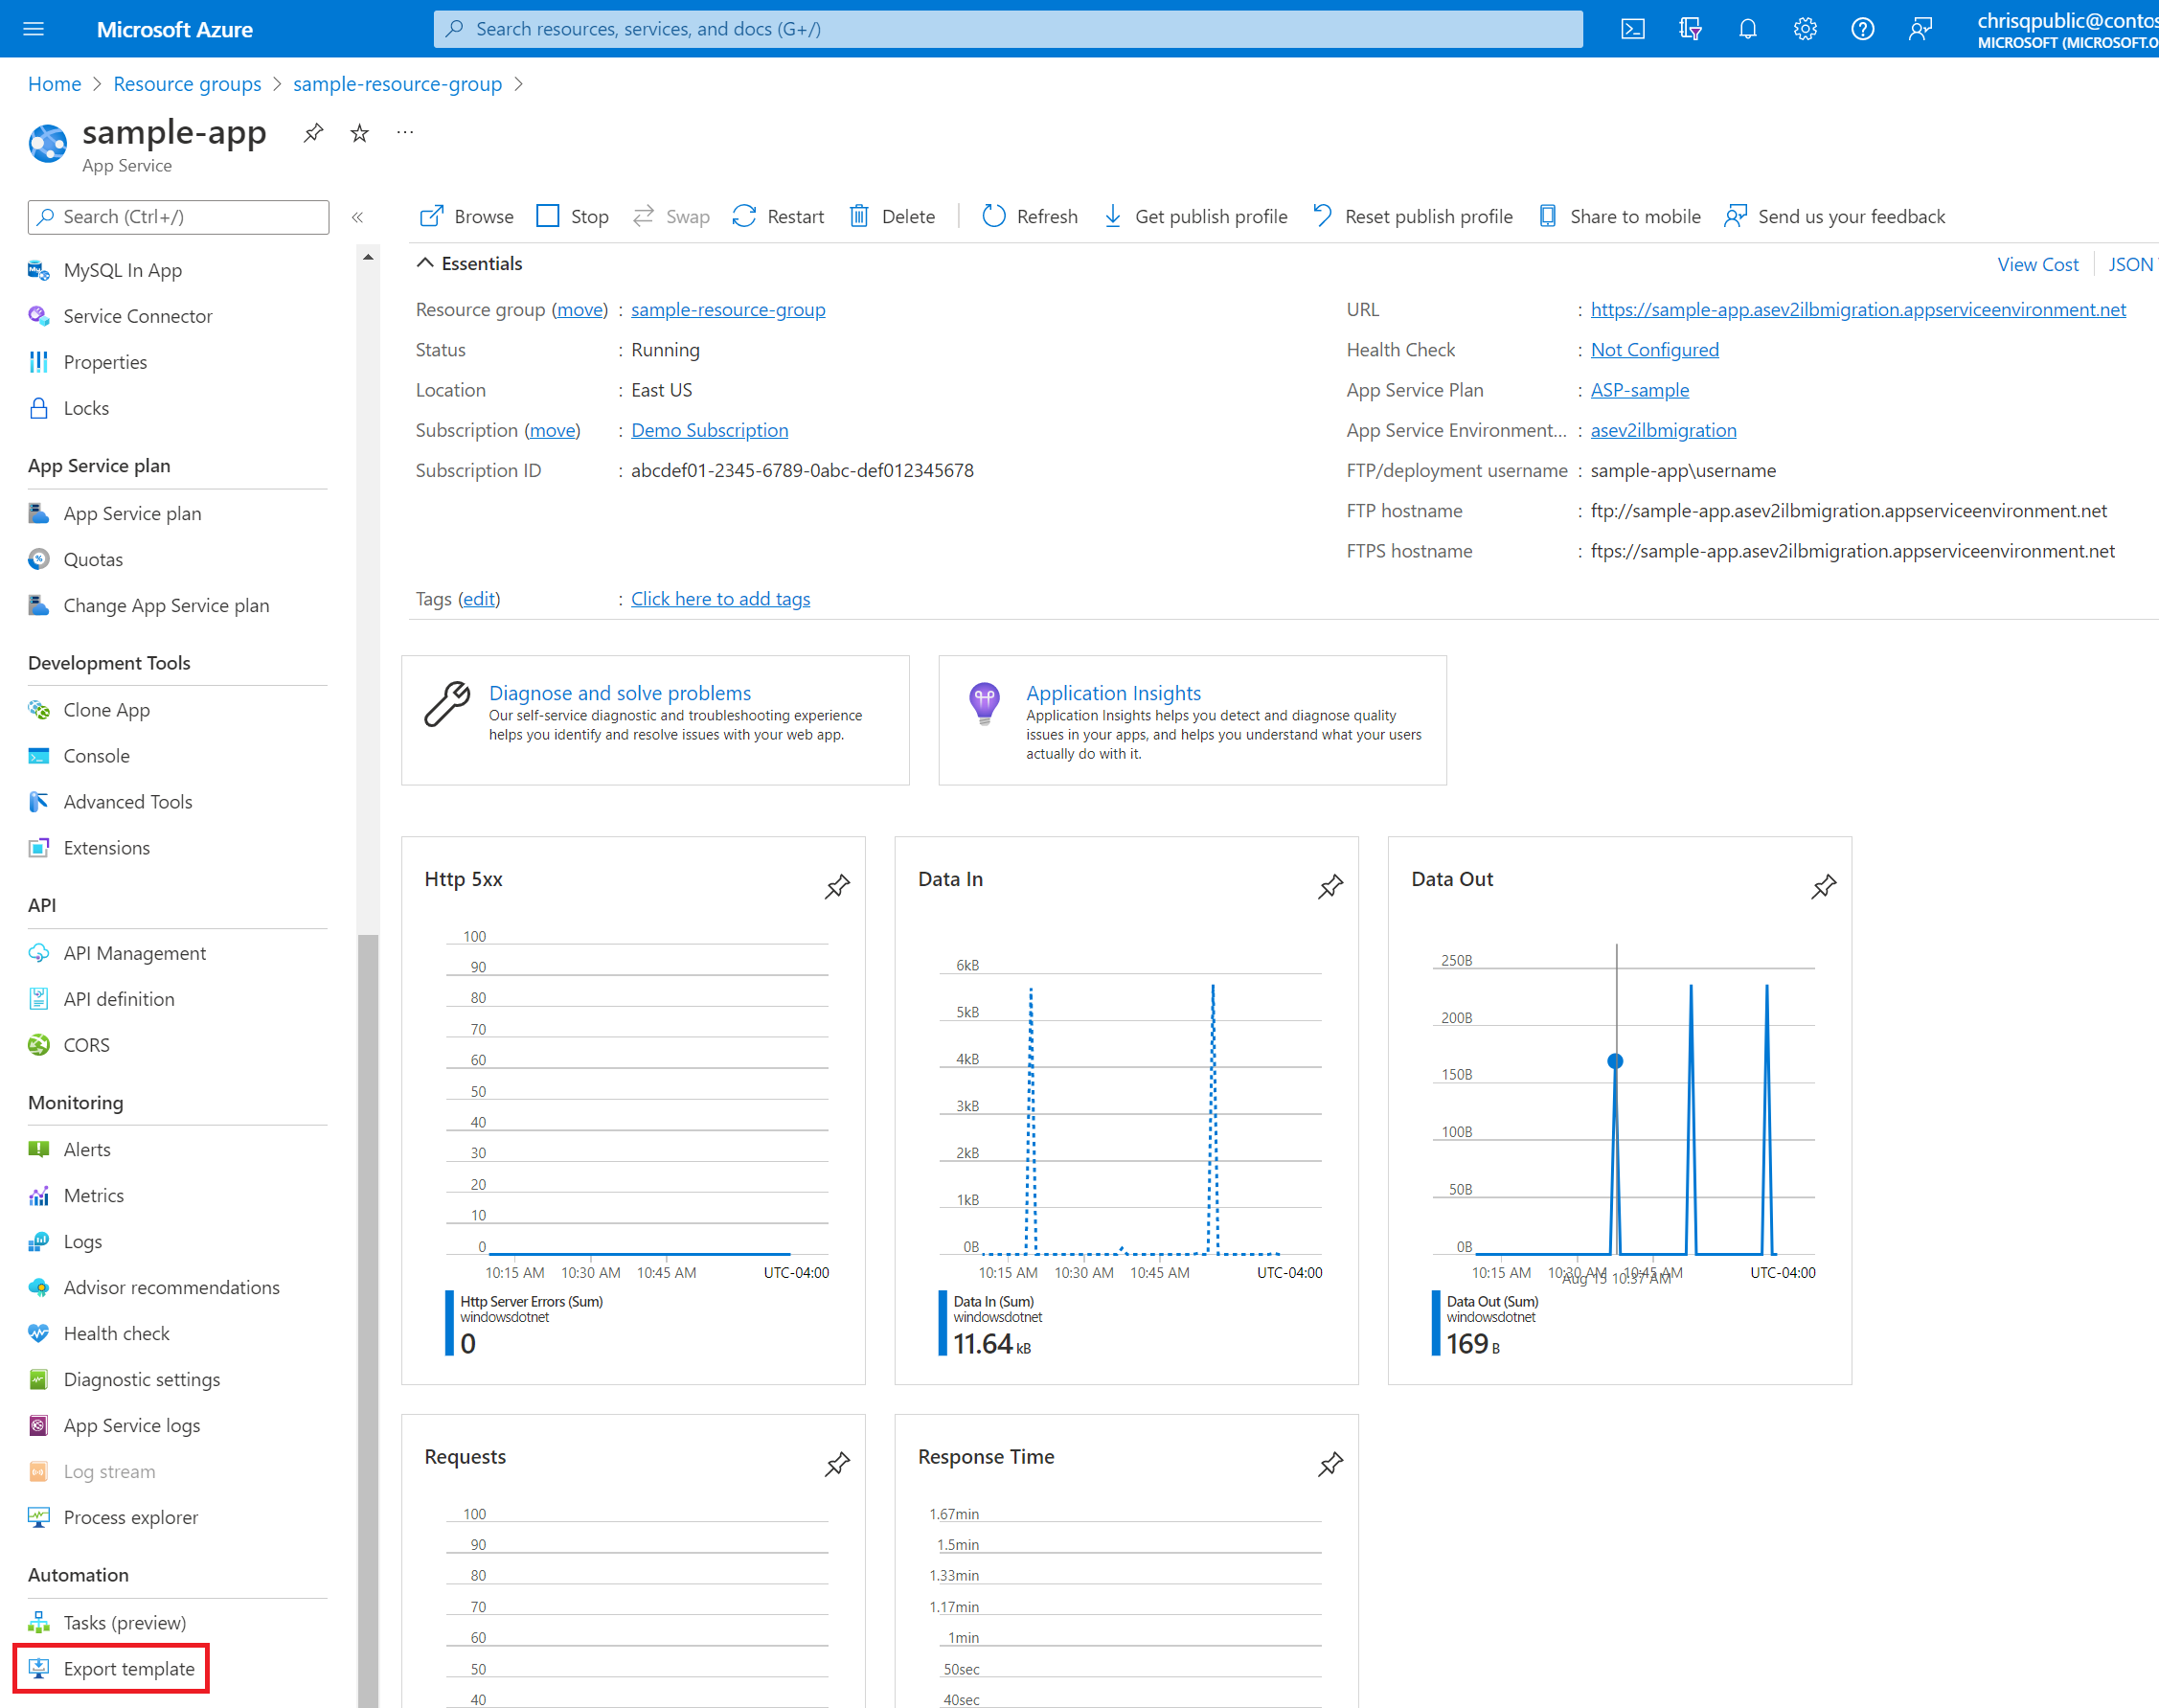Click the ASP-sample App Service Plan link
The width and height of the screenshot is (2159, 1708).
pyautogui.click(x=1639, y=389)
